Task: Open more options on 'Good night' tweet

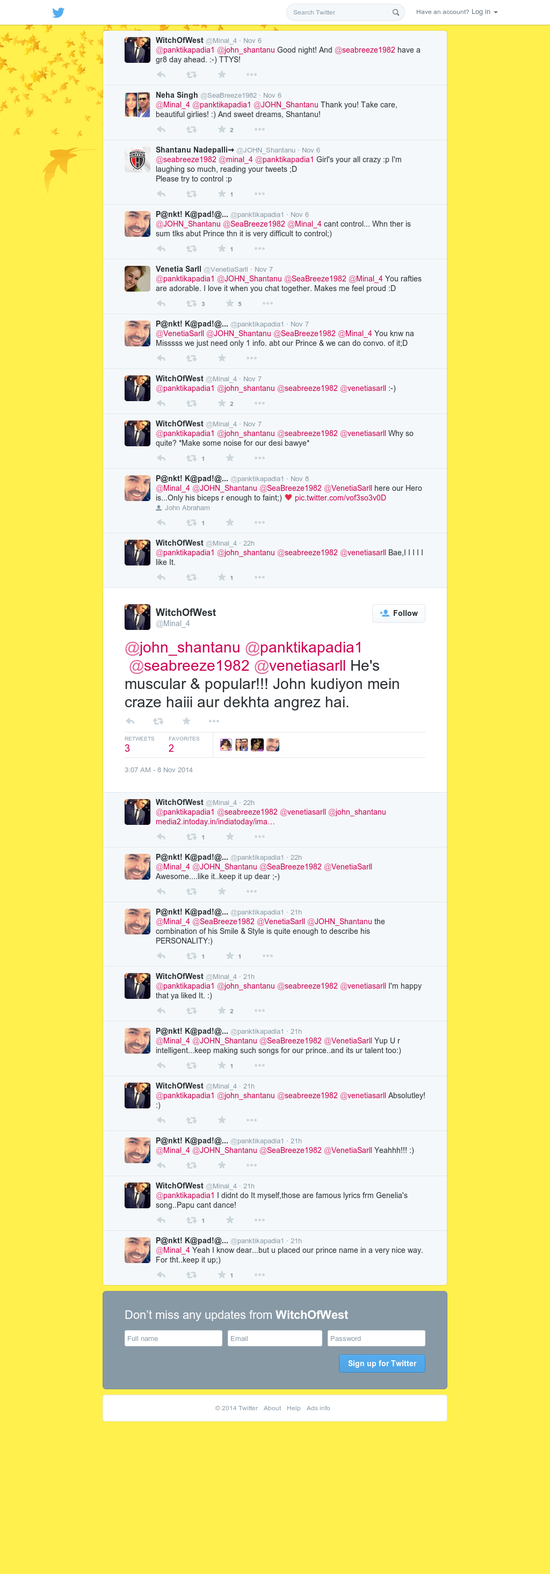Action: click(252, 75)
